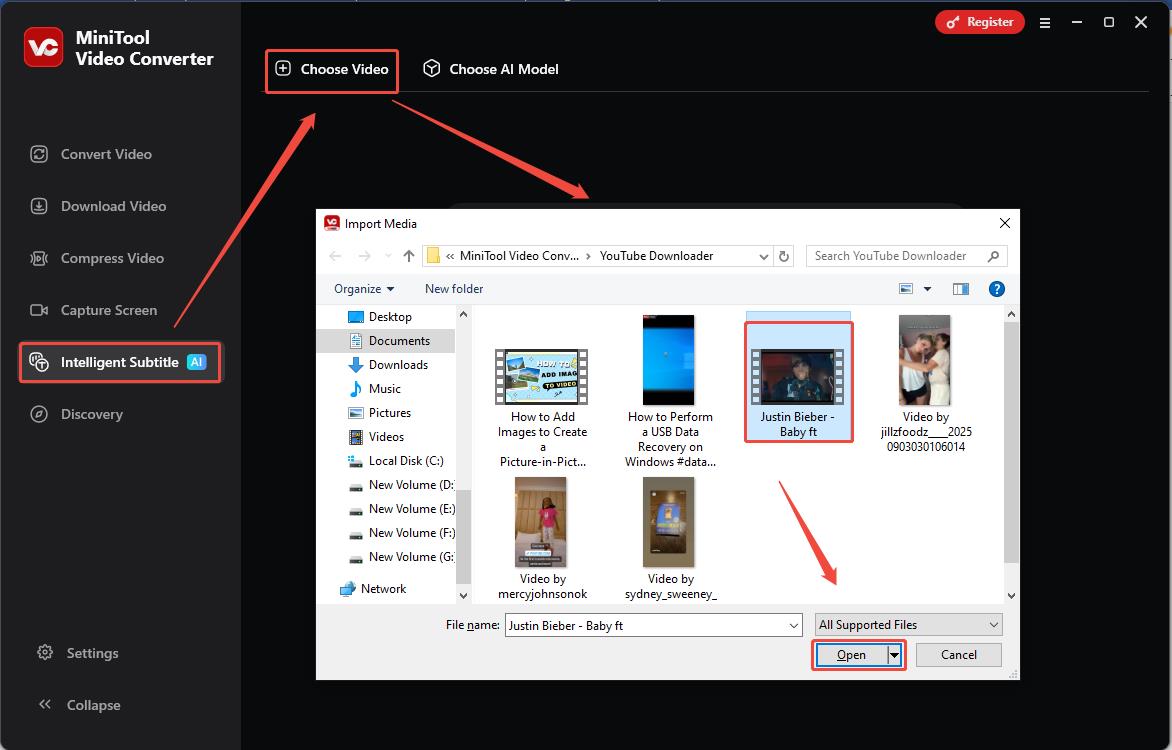The width and height of the screenshot is (1172, 750).
Task: Expand the Open button dropdown arrow
Action: pos(895,655)
